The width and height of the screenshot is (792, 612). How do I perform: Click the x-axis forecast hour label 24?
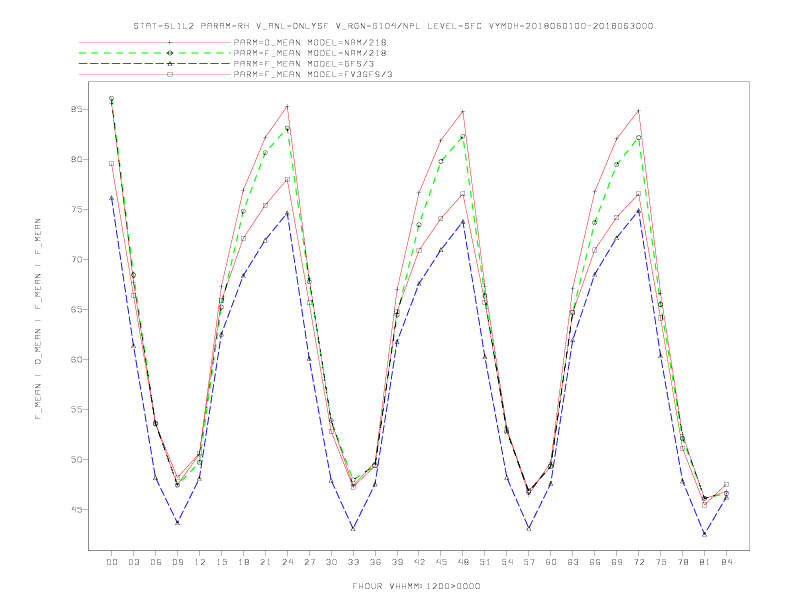287,562
